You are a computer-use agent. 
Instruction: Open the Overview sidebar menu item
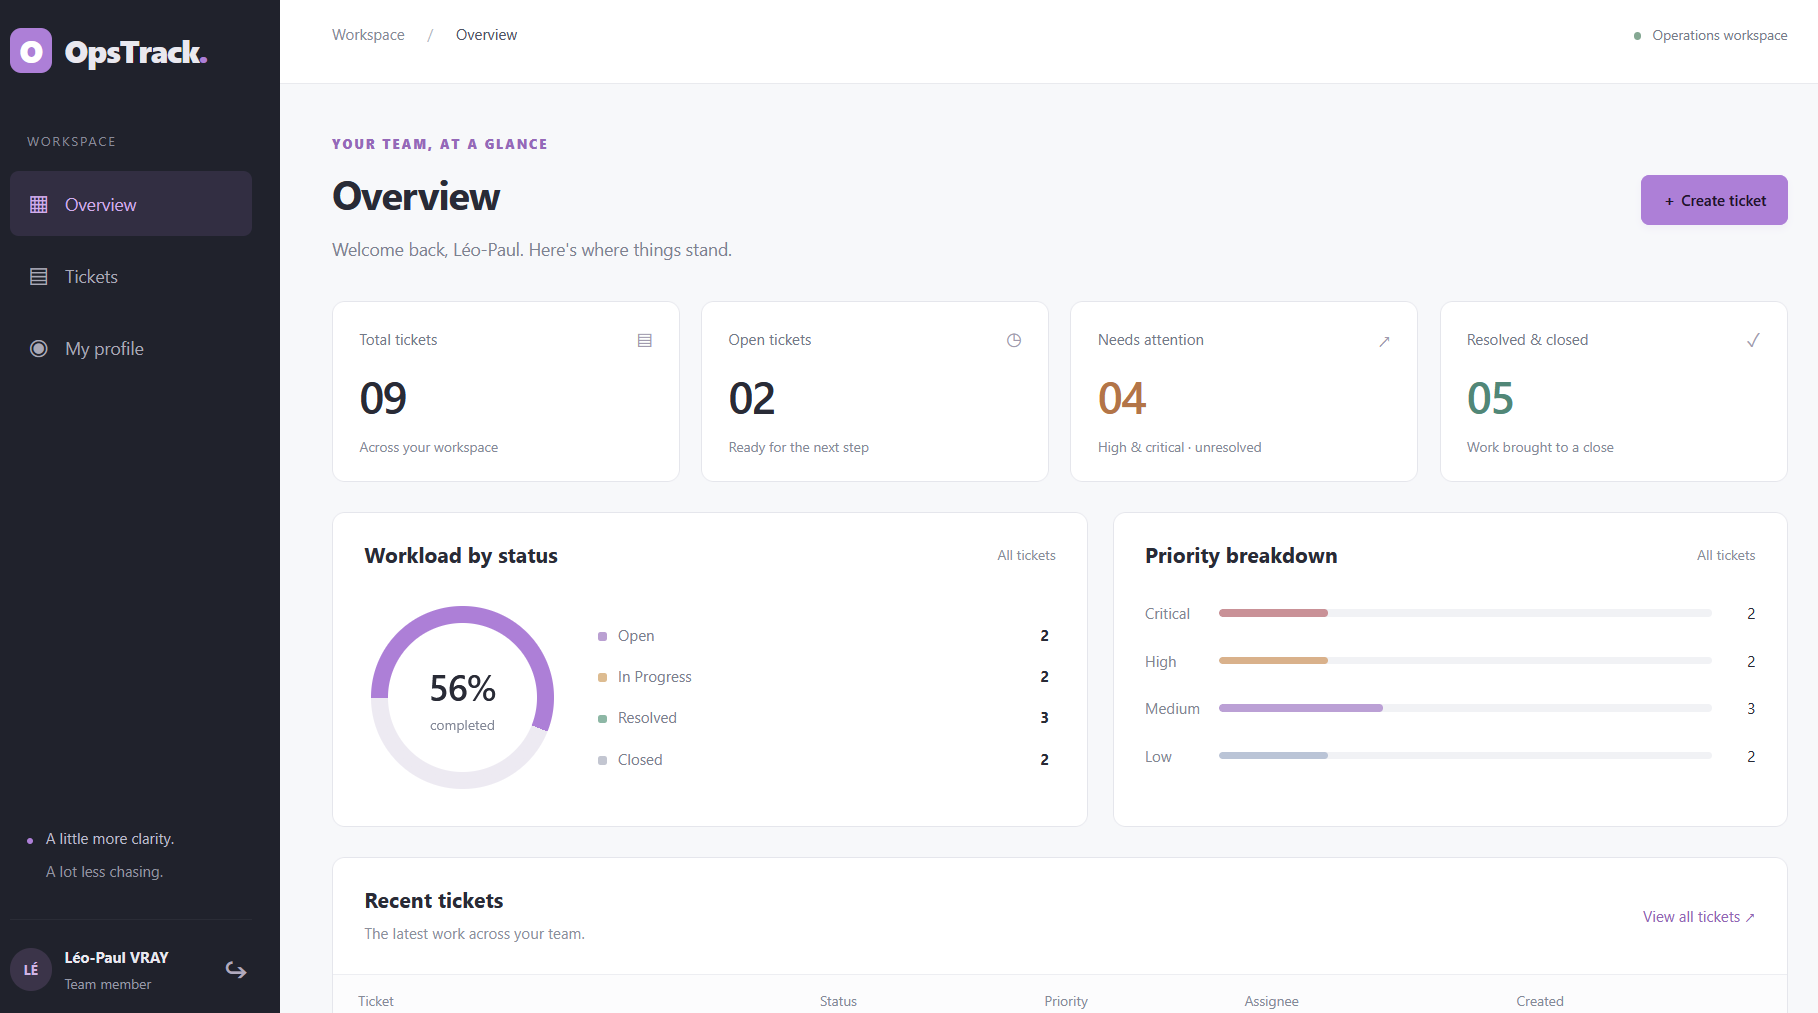click(x=131, y=204)
